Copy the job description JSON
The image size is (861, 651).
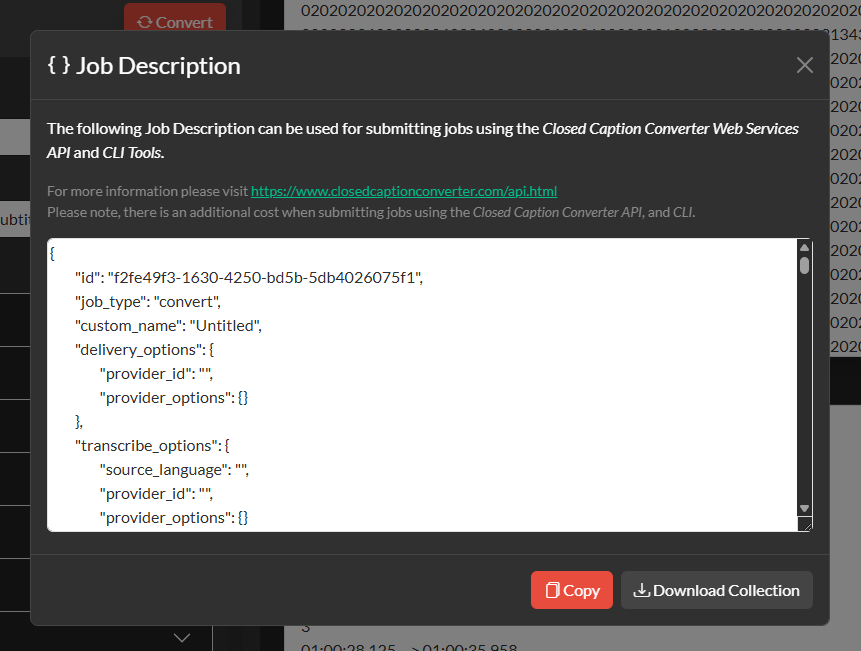[571, 590]
